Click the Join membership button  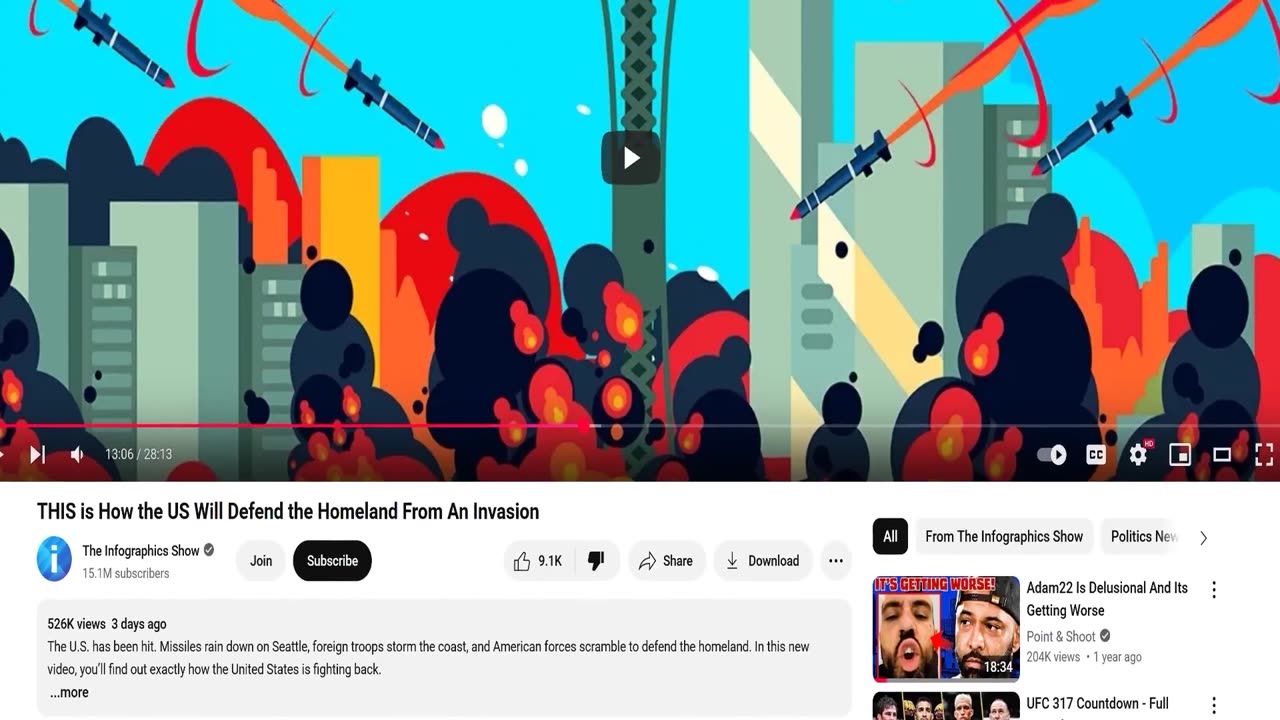click(x=261, y=561)
